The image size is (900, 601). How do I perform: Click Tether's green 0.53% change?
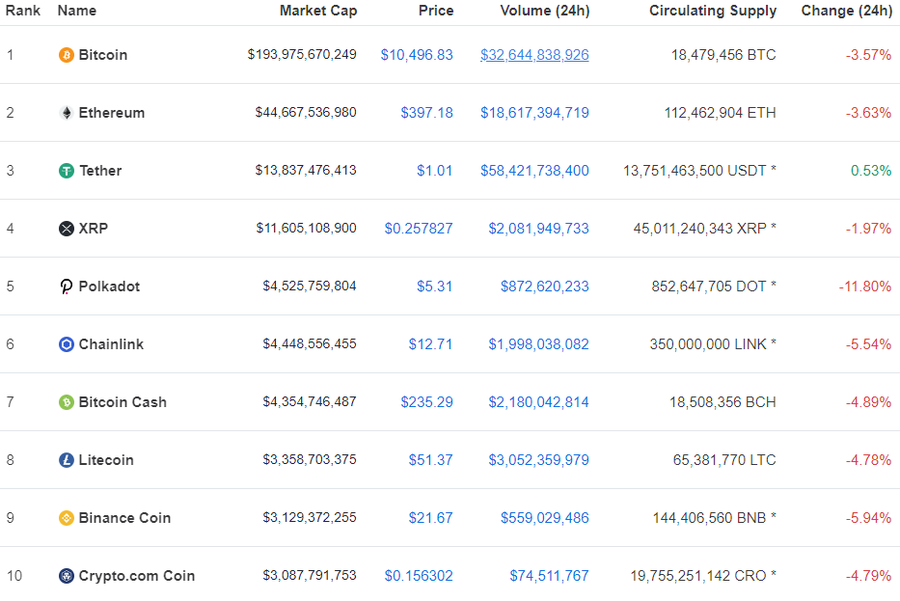pyautogui.click(x=871, y=171)
